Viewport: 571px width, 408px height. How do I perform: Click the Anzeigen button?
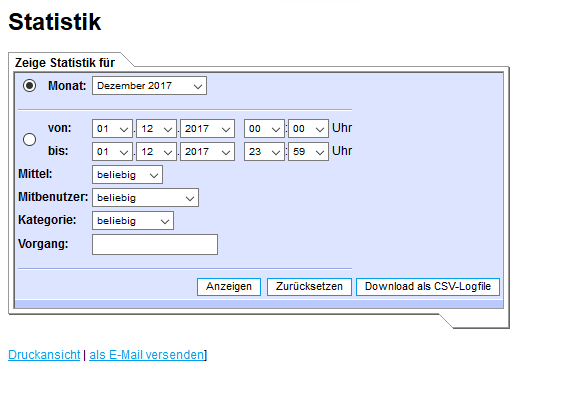229,287
